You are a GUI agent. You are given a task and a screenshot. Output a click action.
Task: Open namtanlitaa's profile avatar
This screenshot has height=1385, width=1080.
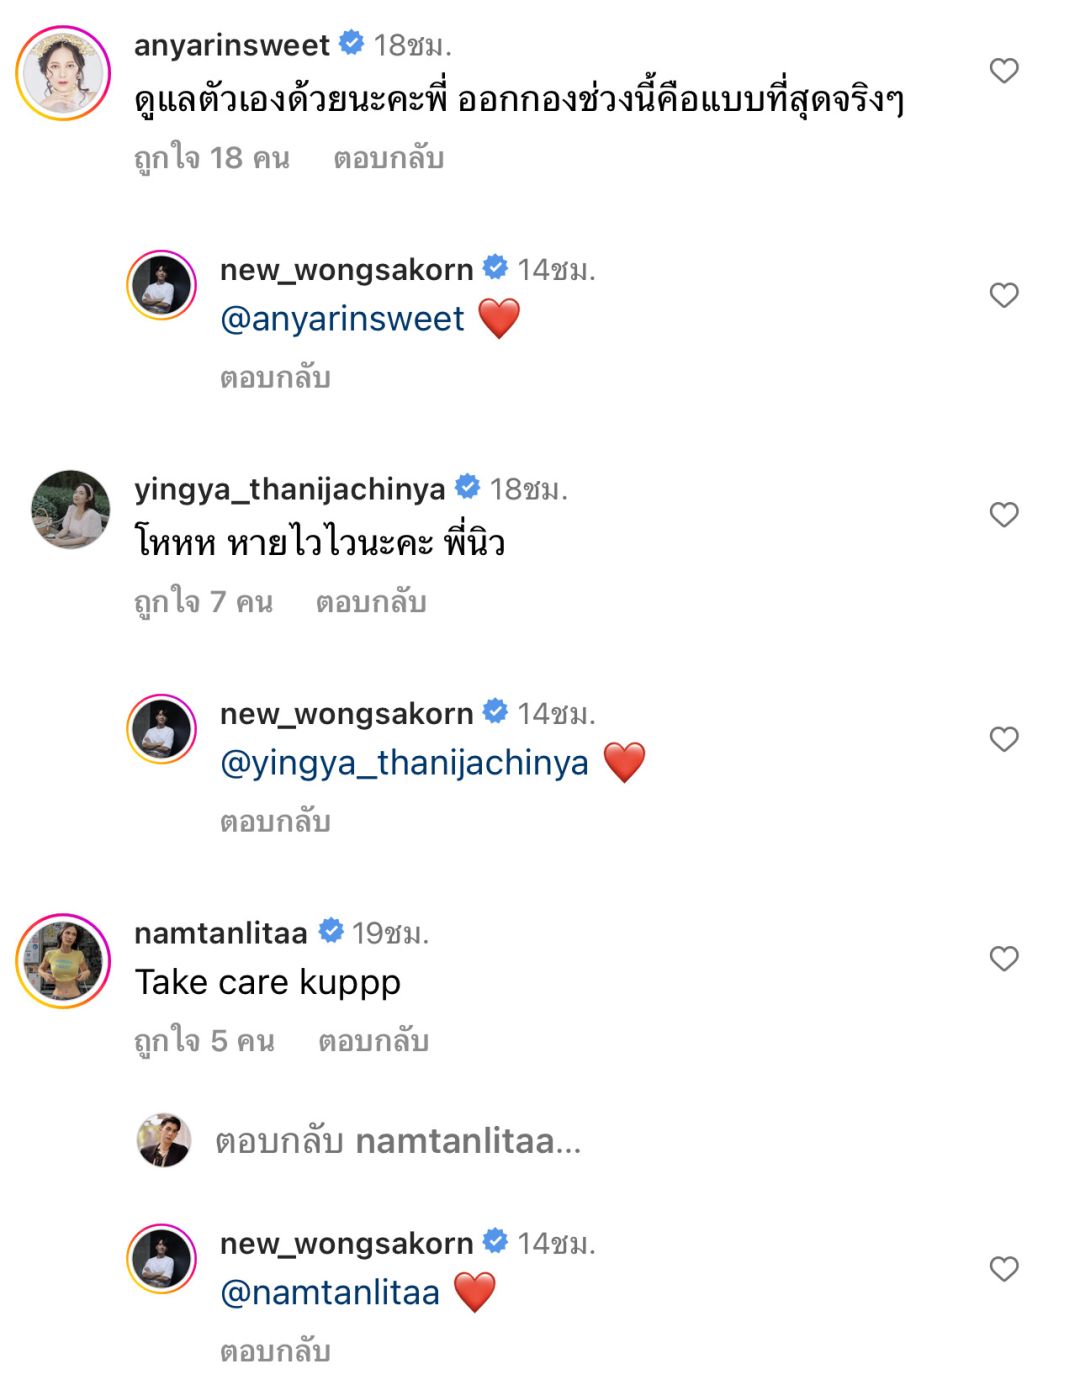[x=64, y=960]
